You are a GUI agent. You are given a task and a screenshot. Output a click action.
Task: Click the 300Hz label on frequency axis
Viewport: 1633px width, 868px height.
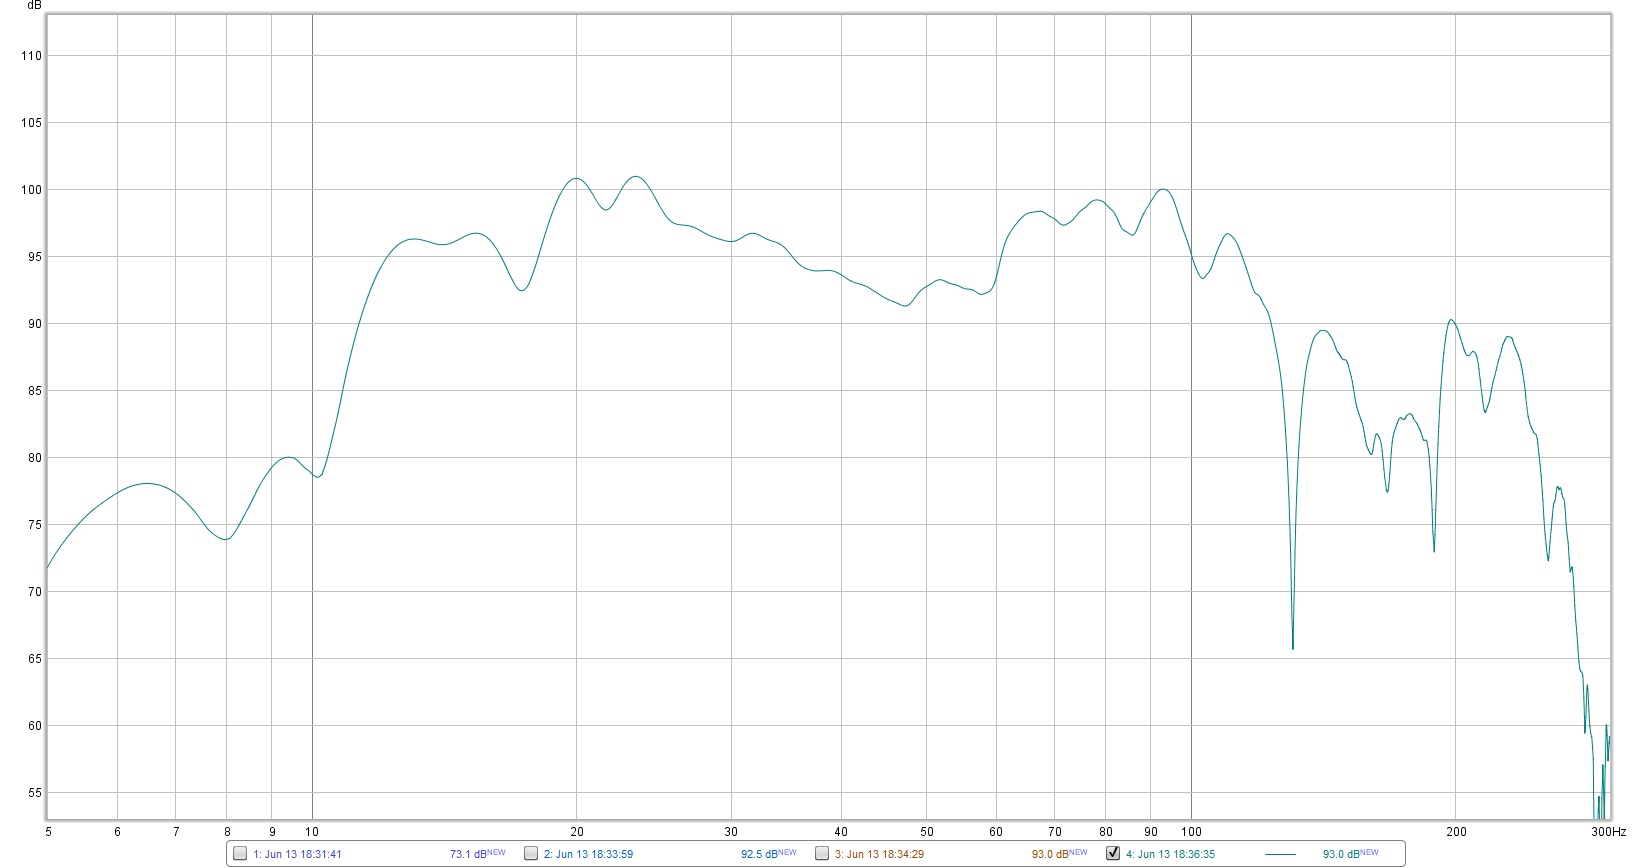click(x=1608, y=831)
